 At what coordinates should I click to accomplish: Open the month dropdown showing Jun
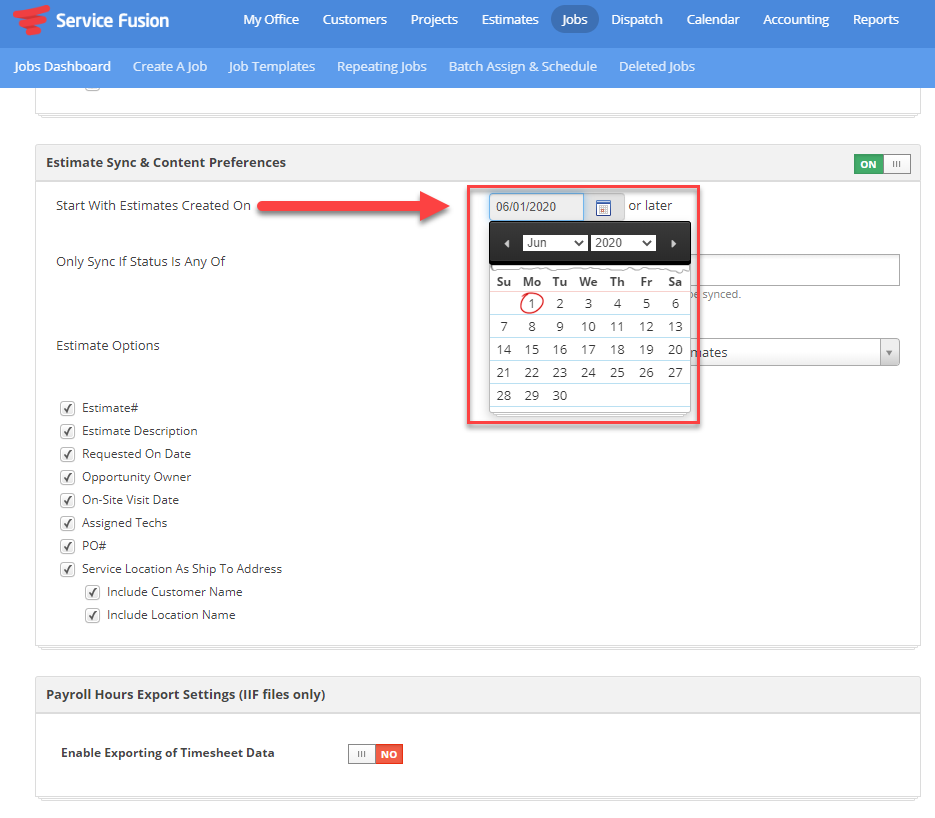point(555,243)
